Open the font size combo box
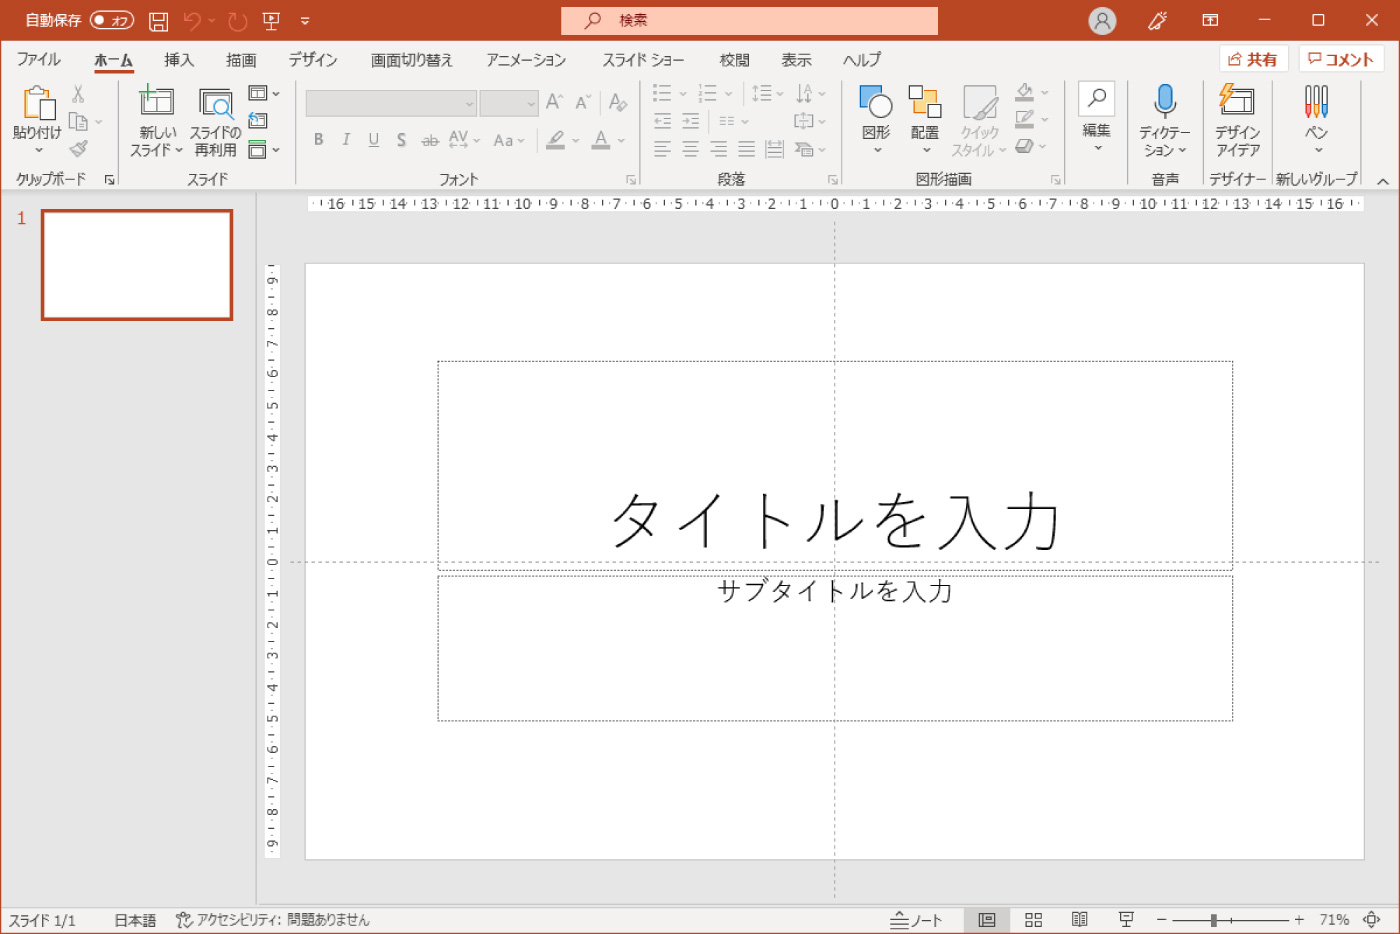1400x934 pixels. pos(509,103)
